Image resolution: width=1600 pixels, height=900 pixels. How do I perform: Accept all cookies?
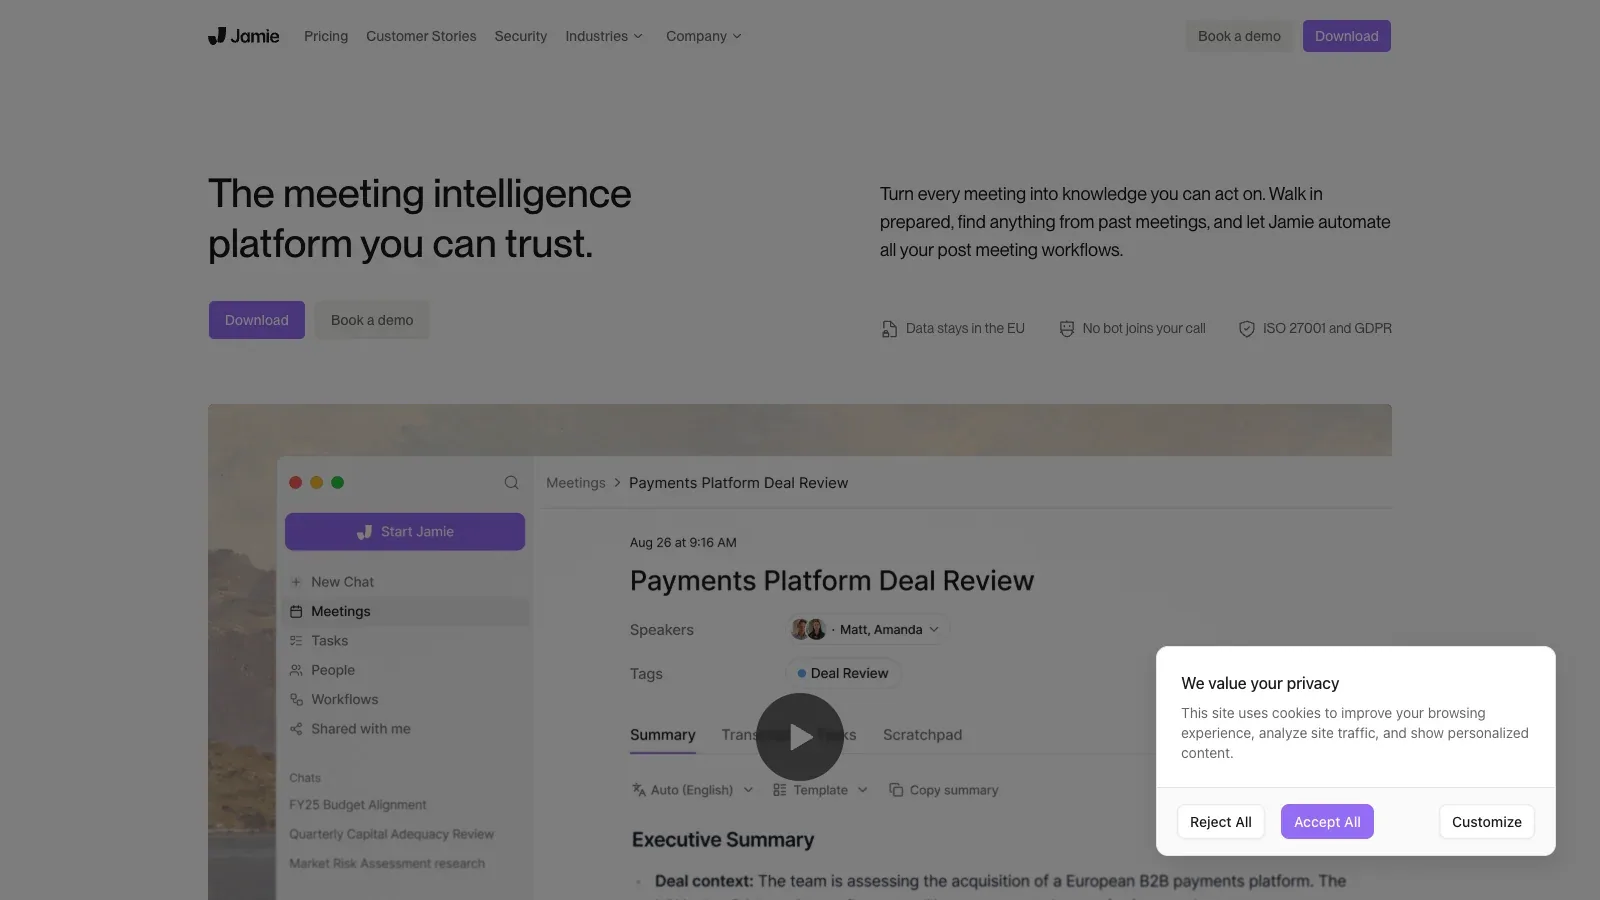pyautogui.click(x=1327, y=822)
